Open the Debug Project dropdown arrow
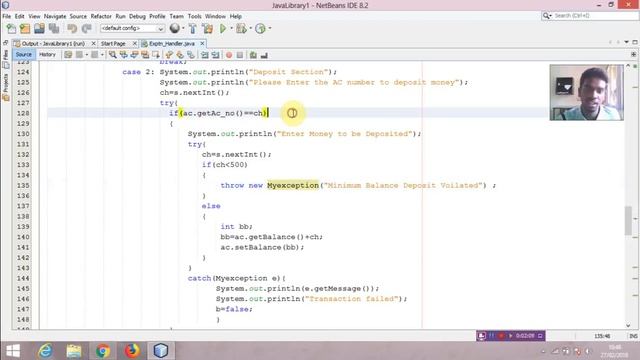 tap(251, 28)
